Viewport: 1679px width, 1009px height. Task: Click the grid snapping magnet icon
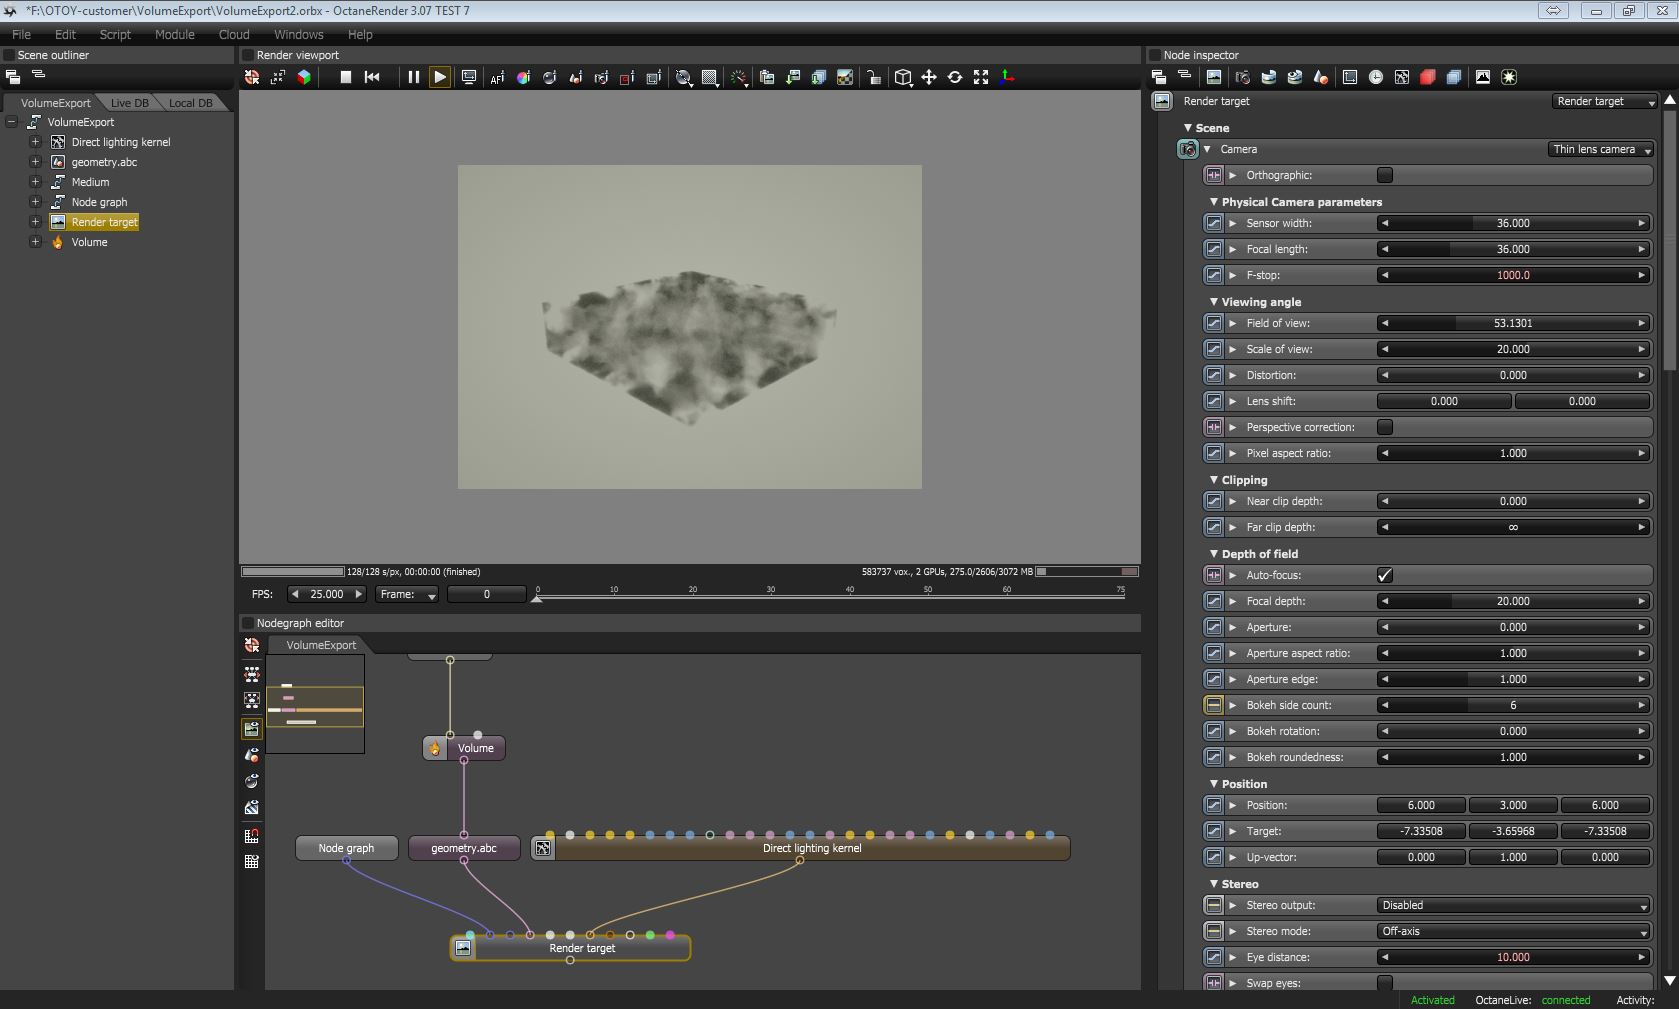tap(252, 835)
